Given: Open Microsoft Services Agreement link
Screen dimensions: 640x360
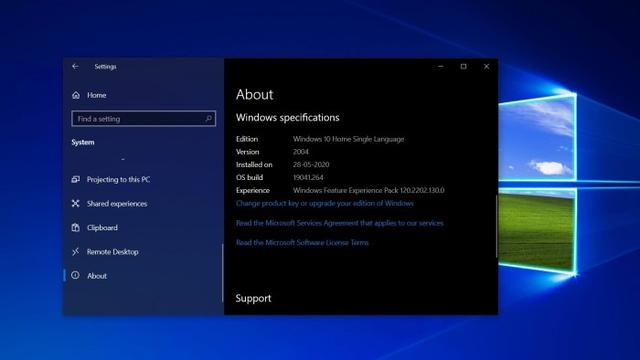Looking at the screenshot, I should pyautogui.click(x=340, y=223).
